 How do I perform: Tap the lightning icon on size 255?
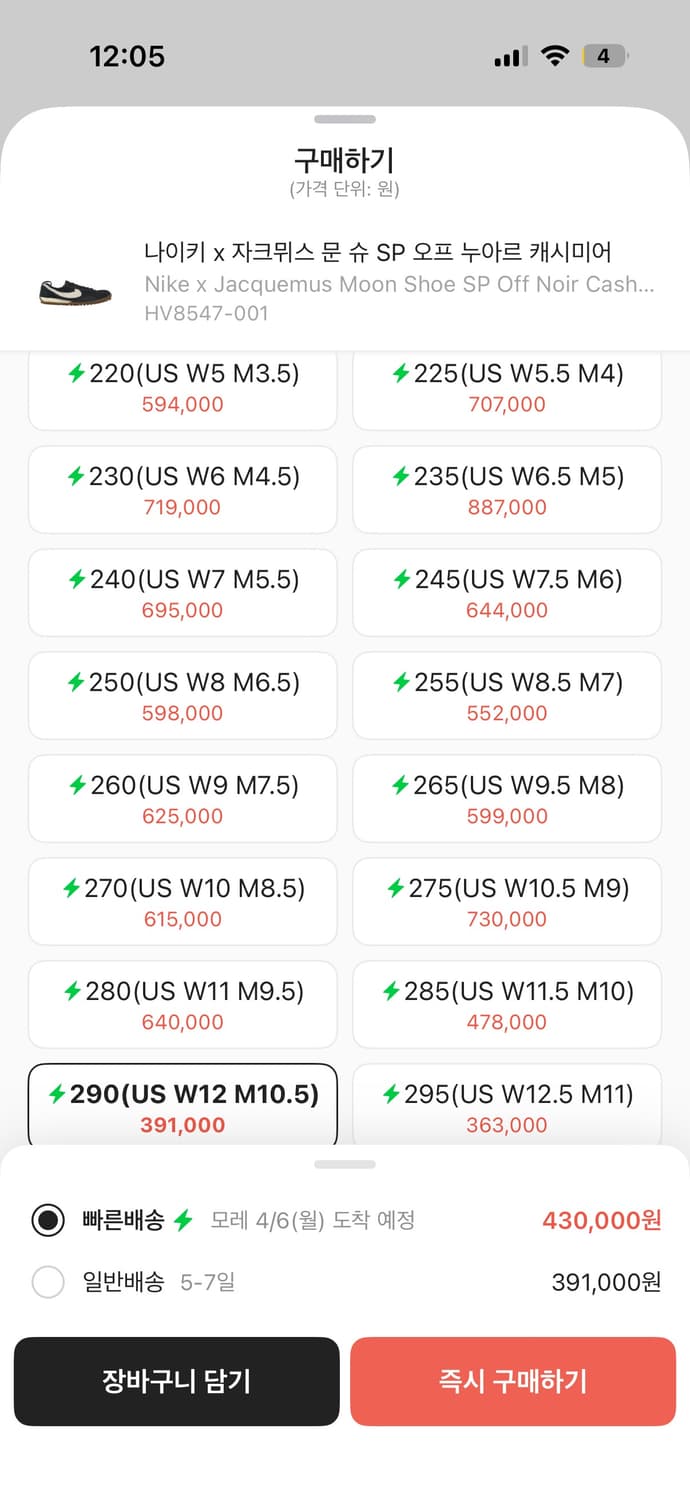401,682
